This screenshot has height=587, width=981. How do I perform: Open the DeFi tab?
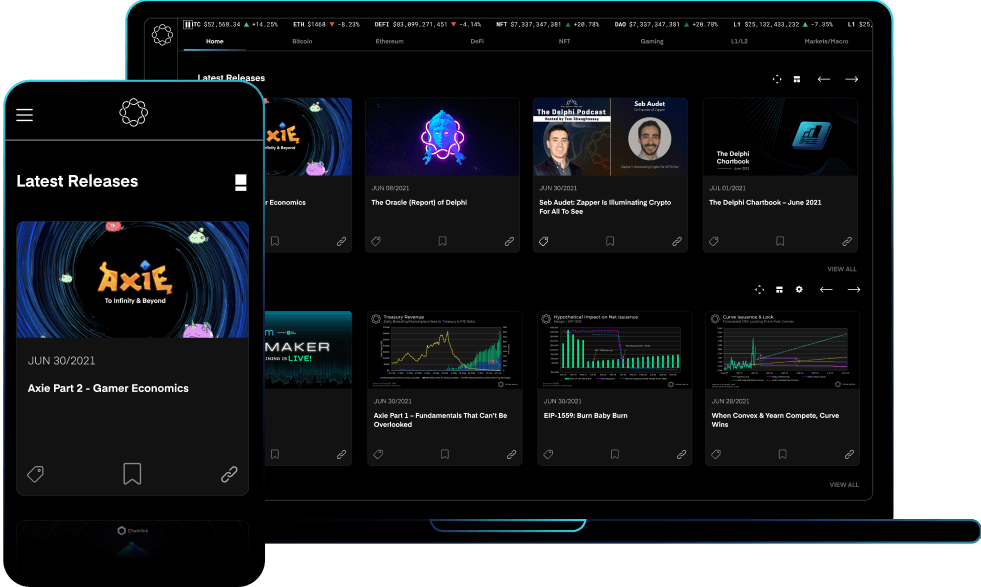tap(477, 41)
